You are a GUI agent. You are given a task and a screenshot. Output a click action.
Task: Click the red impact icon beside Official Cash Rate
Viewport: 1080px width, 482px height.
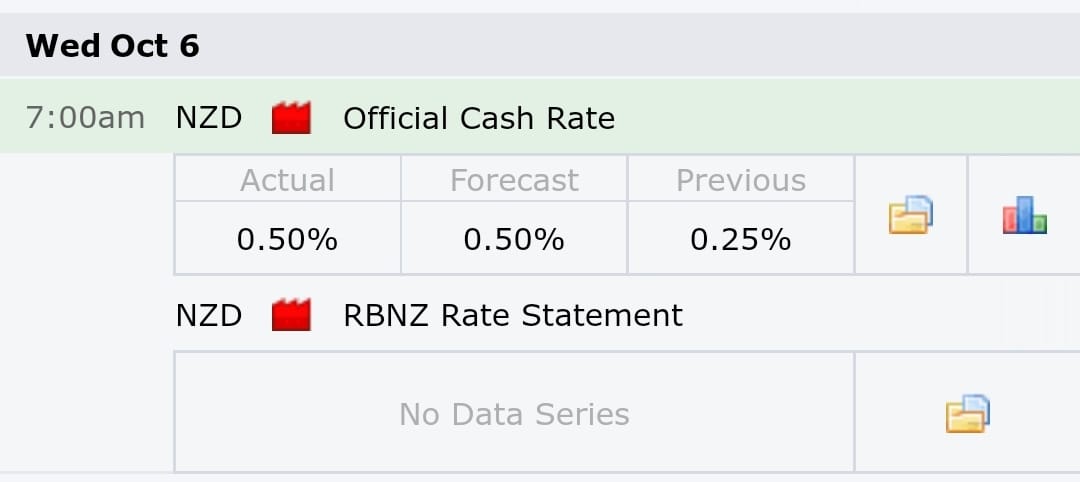coord(291,118)
